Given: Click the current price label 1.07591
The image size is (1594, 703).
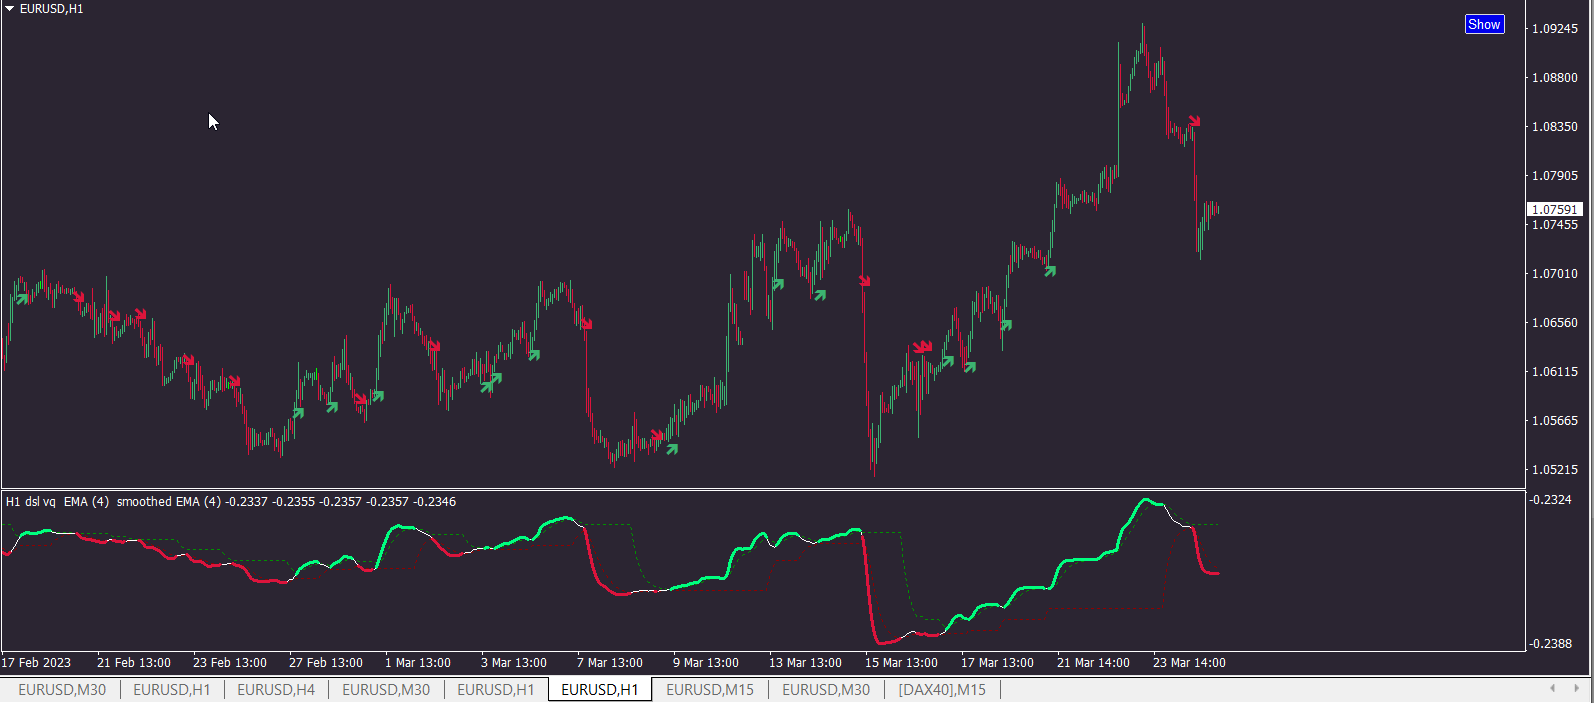Looking at the screenshot, I should pyautogui.click(x=1555, y=209).
